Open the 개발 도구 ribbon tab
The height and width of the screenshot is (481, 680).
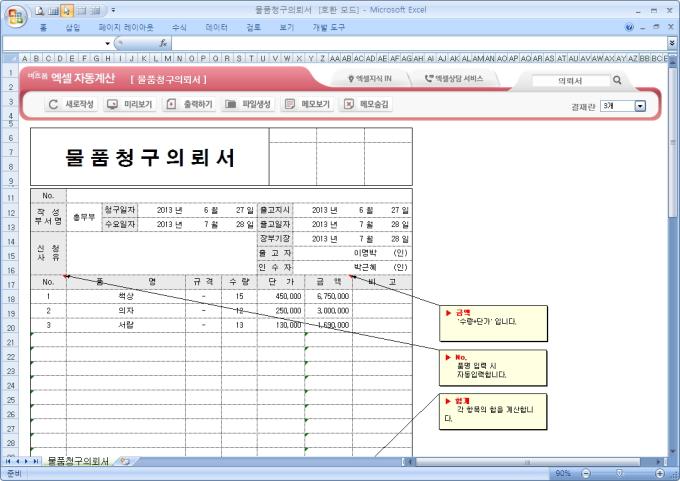329,28
